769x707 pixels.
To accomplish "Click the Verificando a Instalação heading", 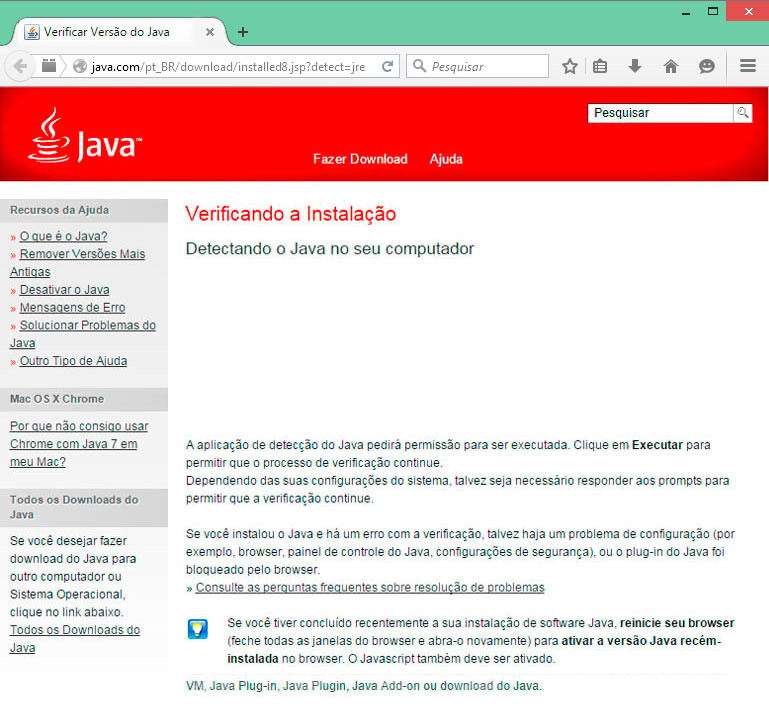I will coord(290,214).
